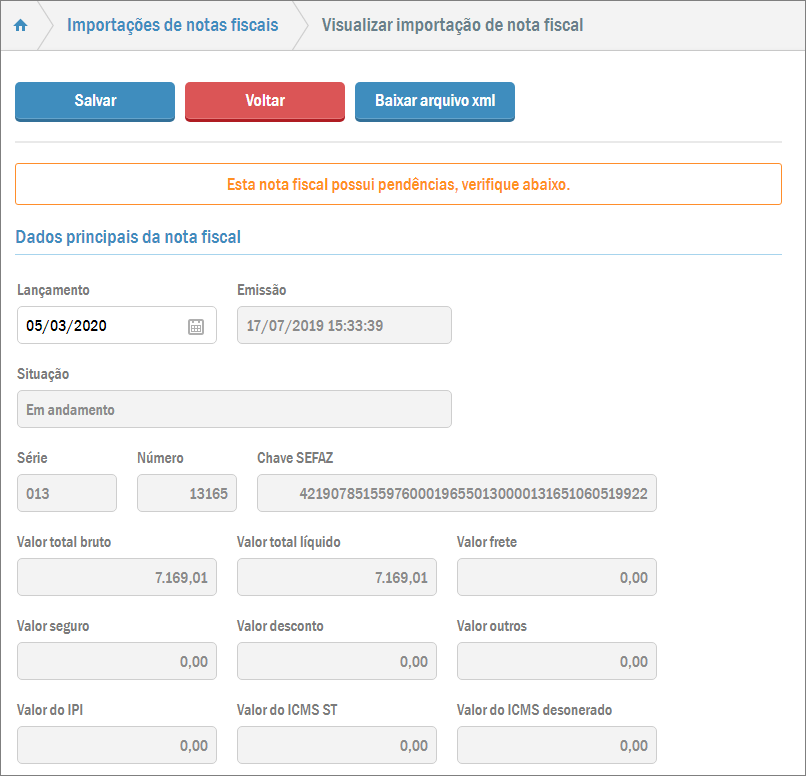The image size is (806, 776).
Task: Click the Emissão date field
Action: [x=344, y=326]
